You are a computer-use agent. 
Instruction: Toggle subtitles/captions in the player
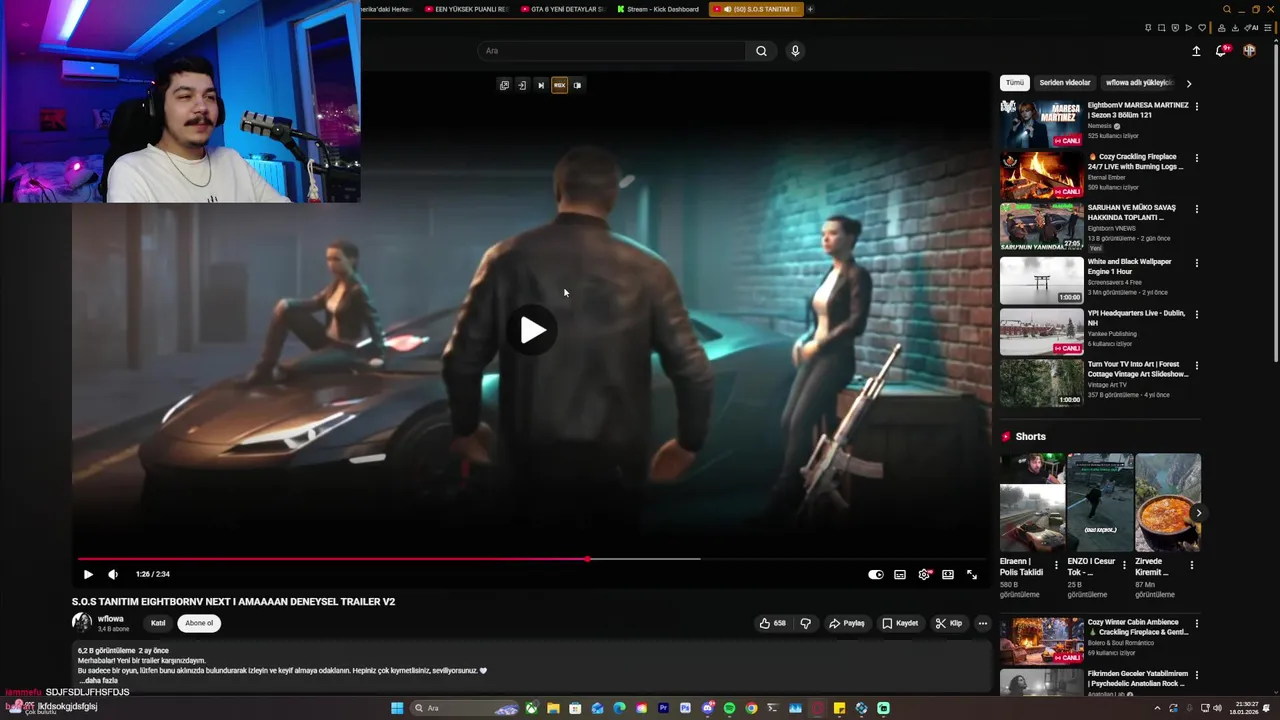[900, 574]
